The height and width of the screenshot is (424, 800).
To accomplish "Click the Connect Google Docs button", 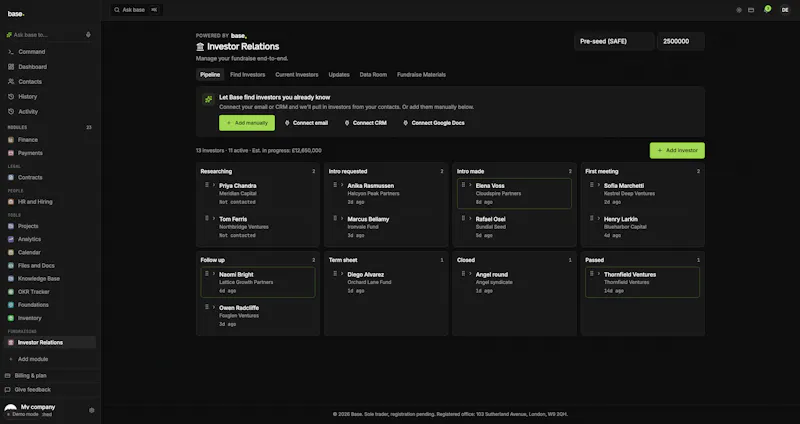I will point(434,123).
